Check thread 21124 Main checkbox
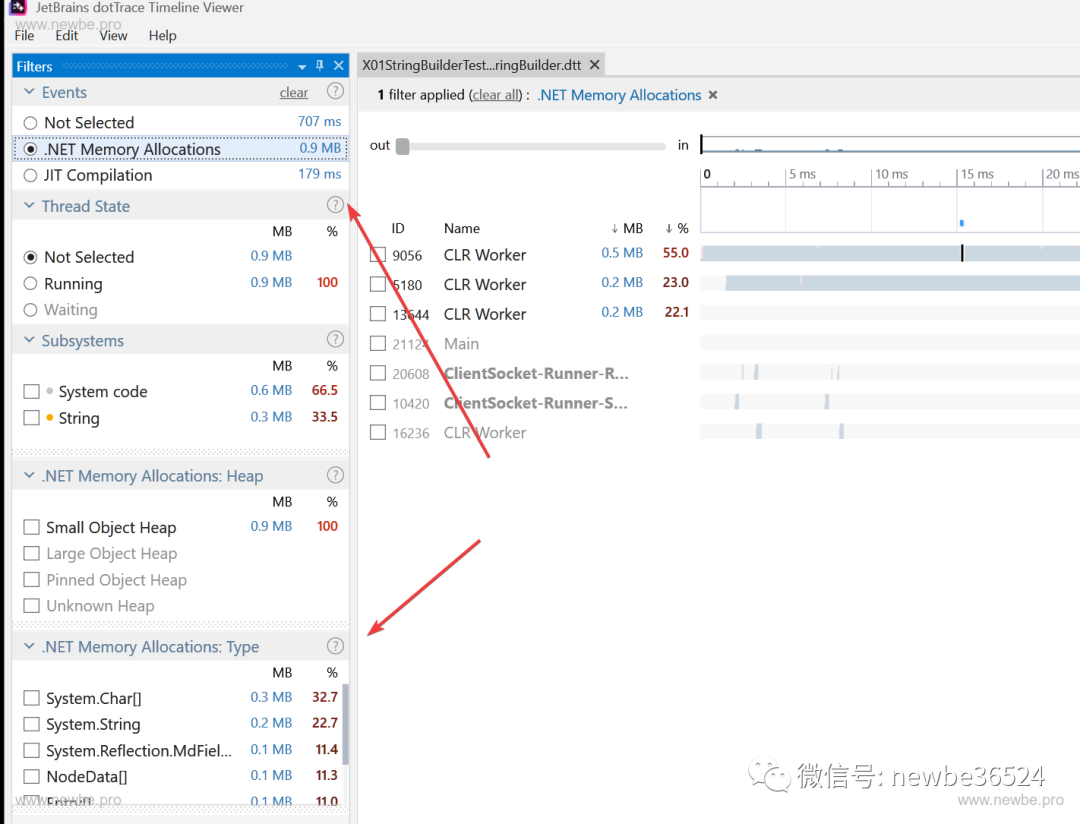Viewport: 1080px width, 824px height. 377,343
